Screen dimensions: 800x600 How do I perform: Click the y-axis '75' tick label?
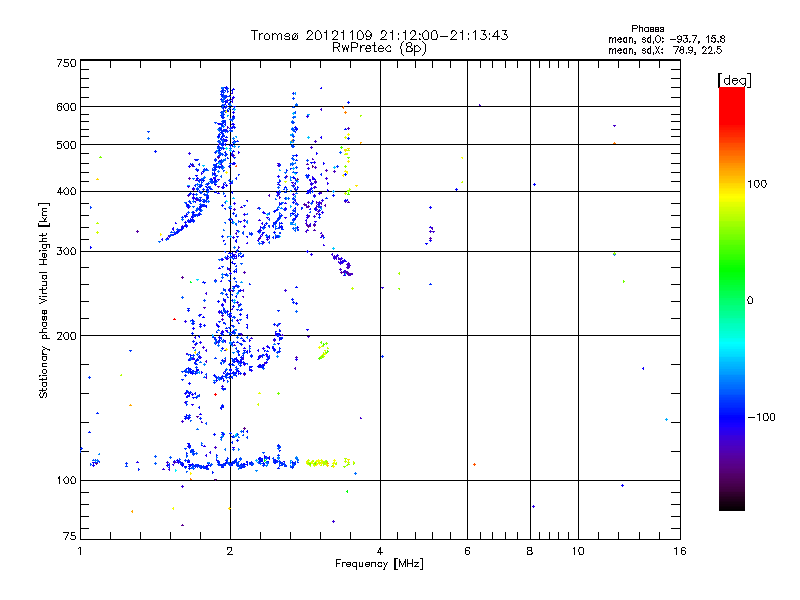(70, 536)
